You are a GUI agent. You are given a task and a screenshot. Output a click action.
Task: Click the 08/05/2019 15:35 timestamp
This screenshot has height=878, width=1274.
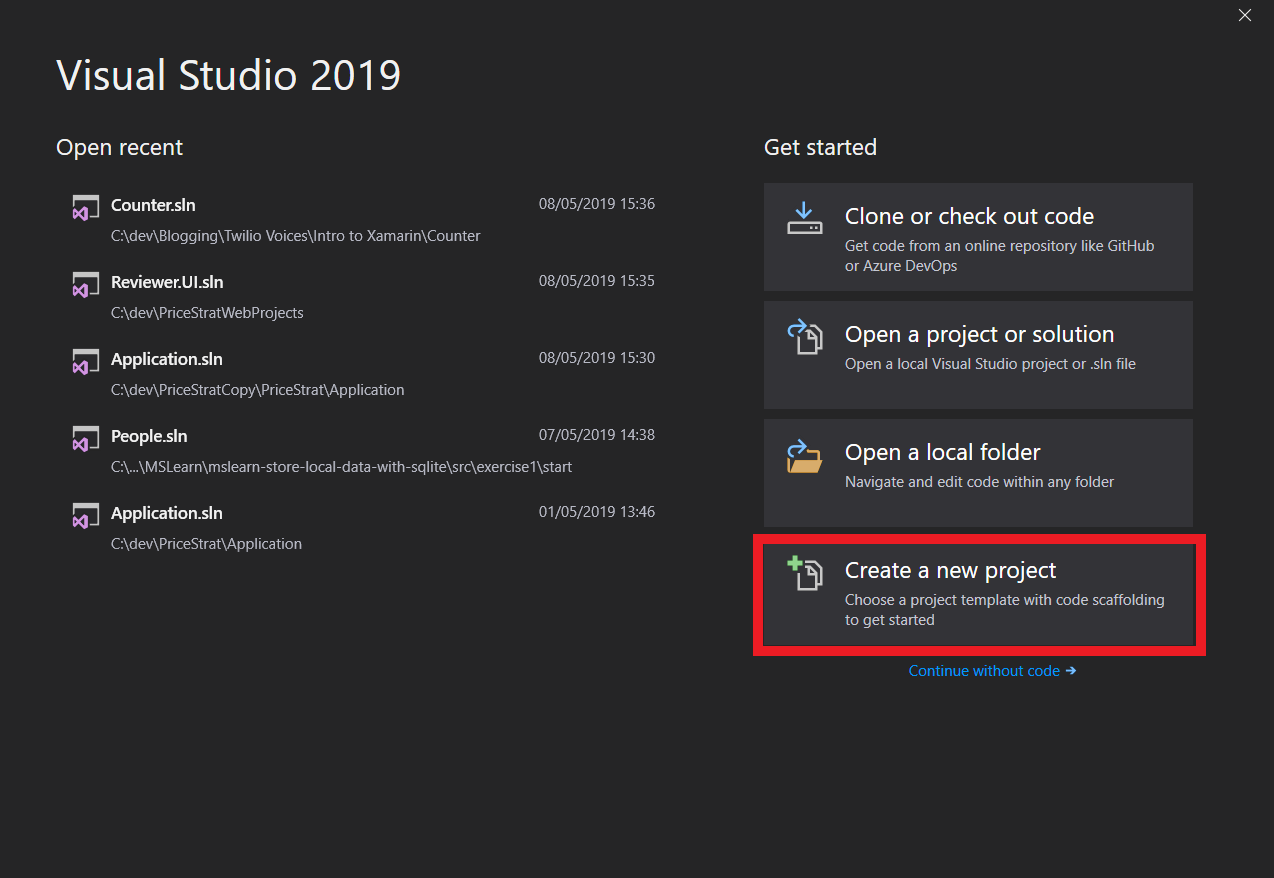click(597, 281)
